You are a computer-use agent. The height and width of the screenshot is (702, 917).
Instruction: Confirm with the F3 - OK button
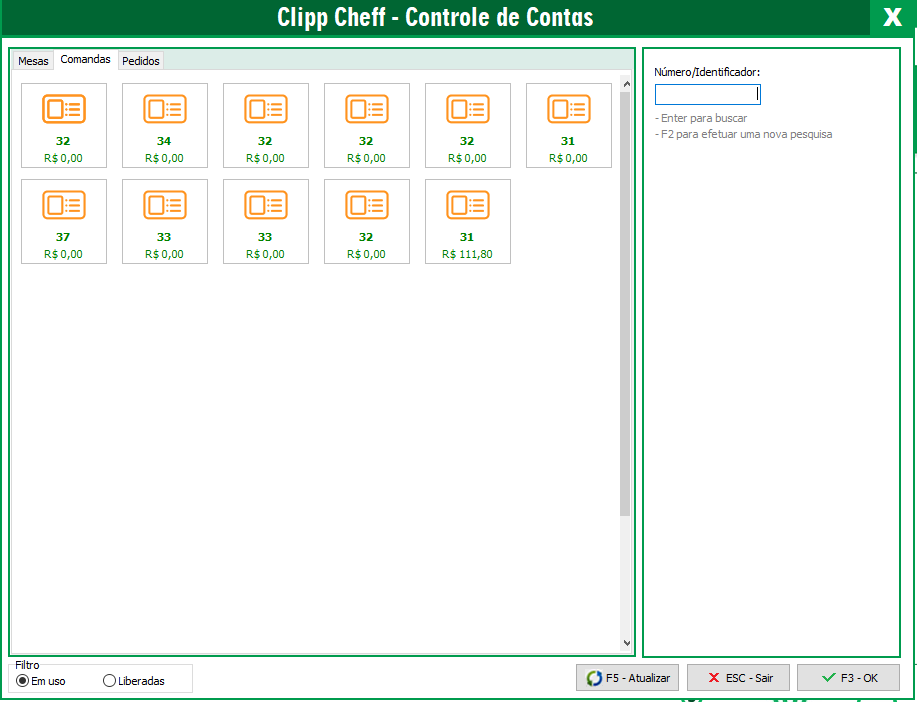(848, 678)
